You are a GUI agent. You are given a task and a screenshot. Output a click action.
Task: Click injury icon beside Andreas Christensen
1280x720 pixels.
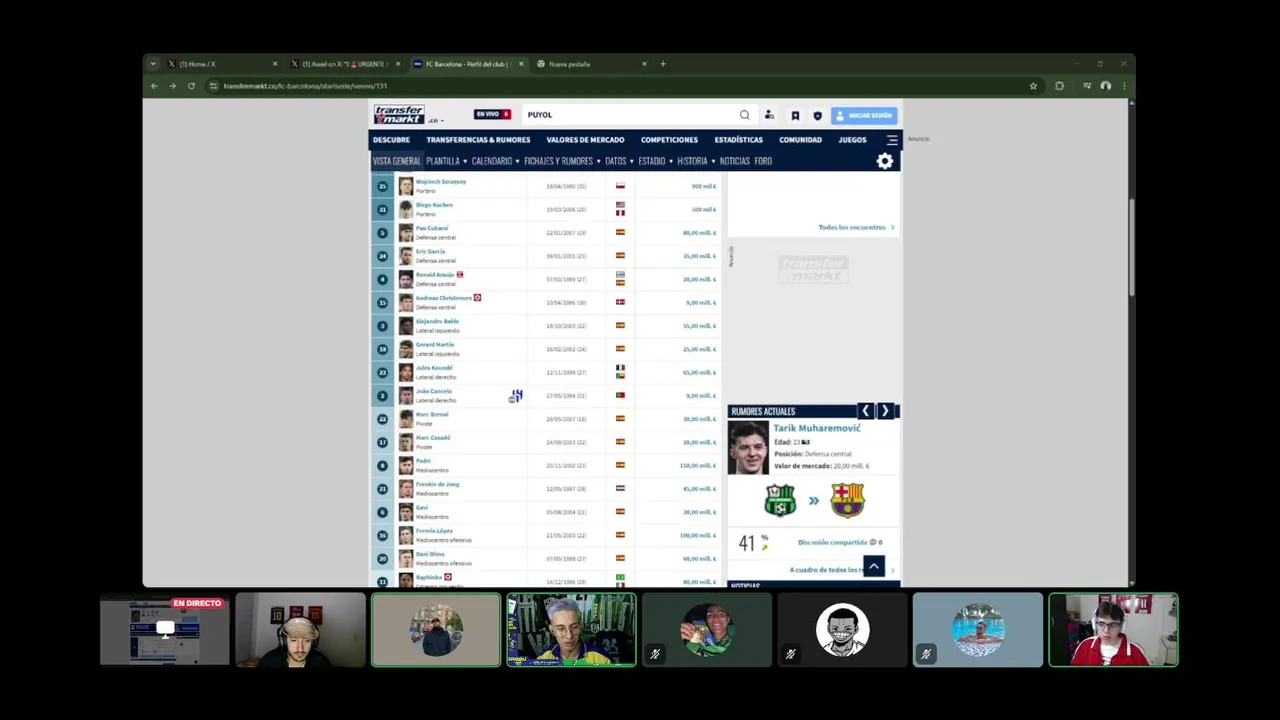(477, 297)
